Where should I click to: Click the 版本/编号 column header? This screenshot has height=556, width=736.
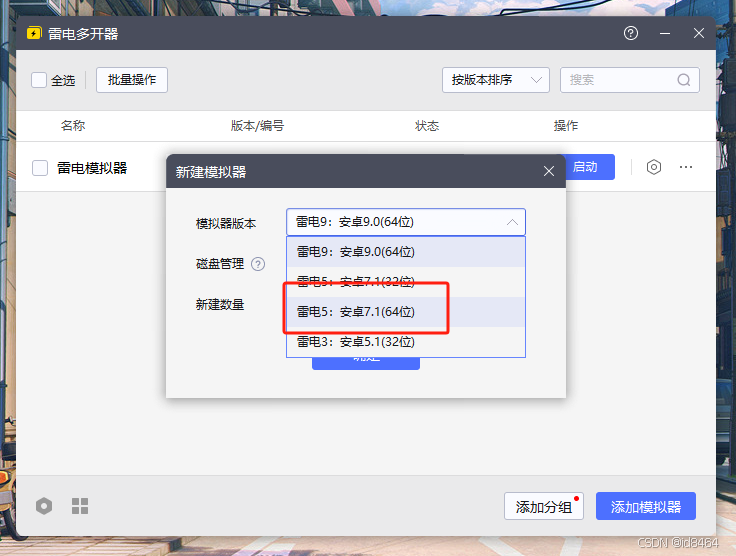coord(257,126)
